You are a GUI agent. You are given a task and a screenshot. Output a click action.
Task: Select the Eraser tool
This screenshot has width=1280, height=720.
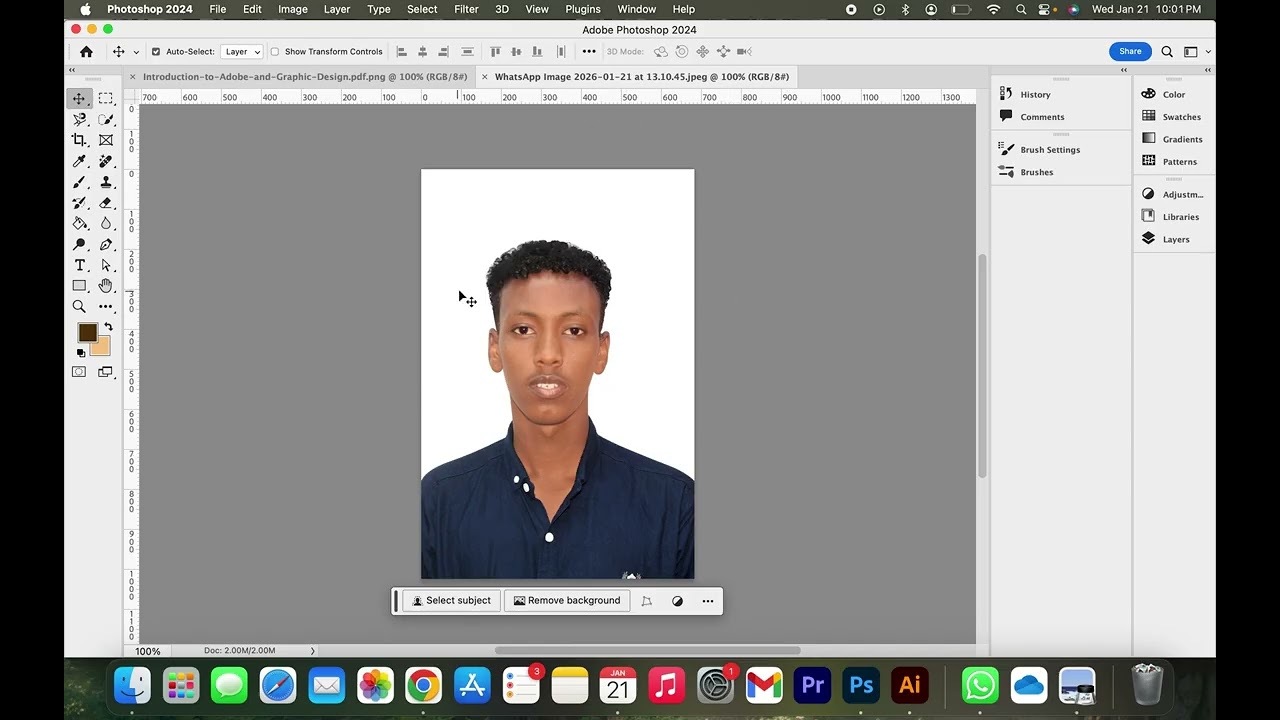[x=105, y=203]
